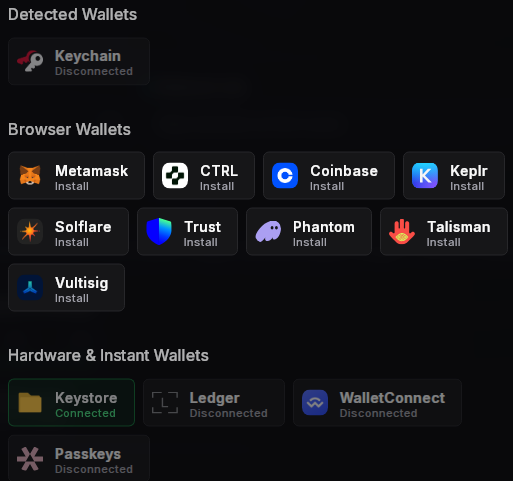
Task: Click the Phantom ghost icon
Action: click(x=268, y=231)
